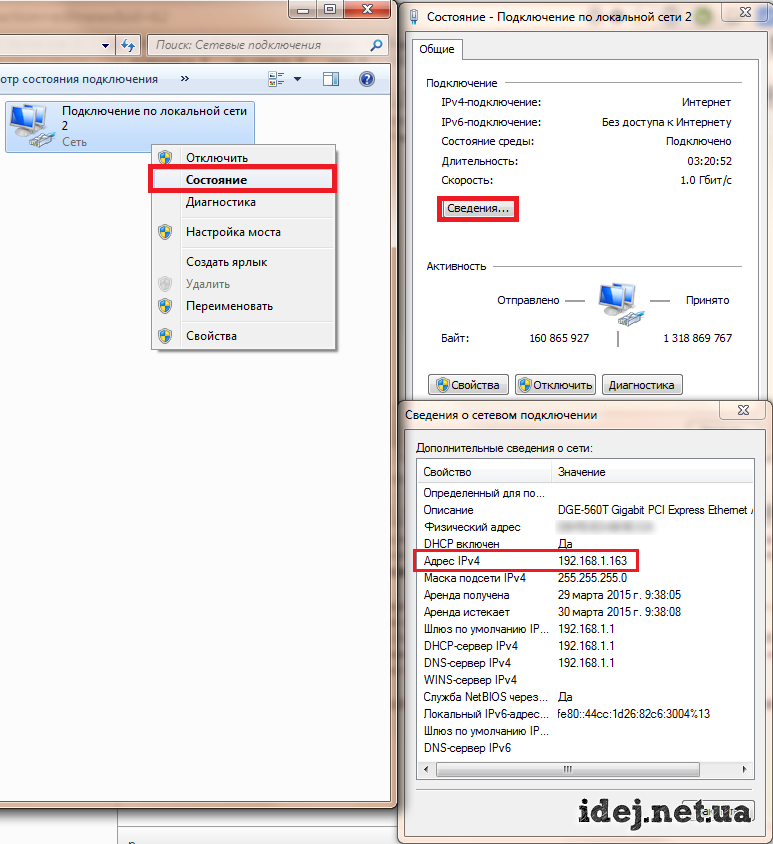Viewport: 773px width, 844px height.
Task: Select the 'DHCP-сервер IPv4' row
Action: pos(585,646)
